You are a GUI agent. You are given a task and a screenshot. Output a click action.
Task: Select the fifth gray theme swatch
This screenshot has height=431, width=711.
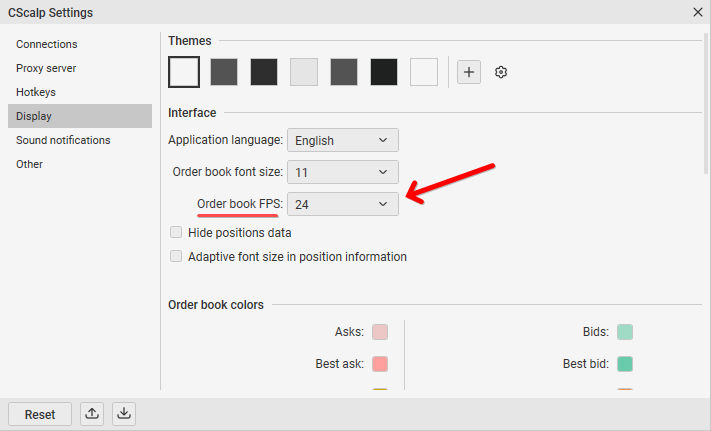tap(344, 72)
